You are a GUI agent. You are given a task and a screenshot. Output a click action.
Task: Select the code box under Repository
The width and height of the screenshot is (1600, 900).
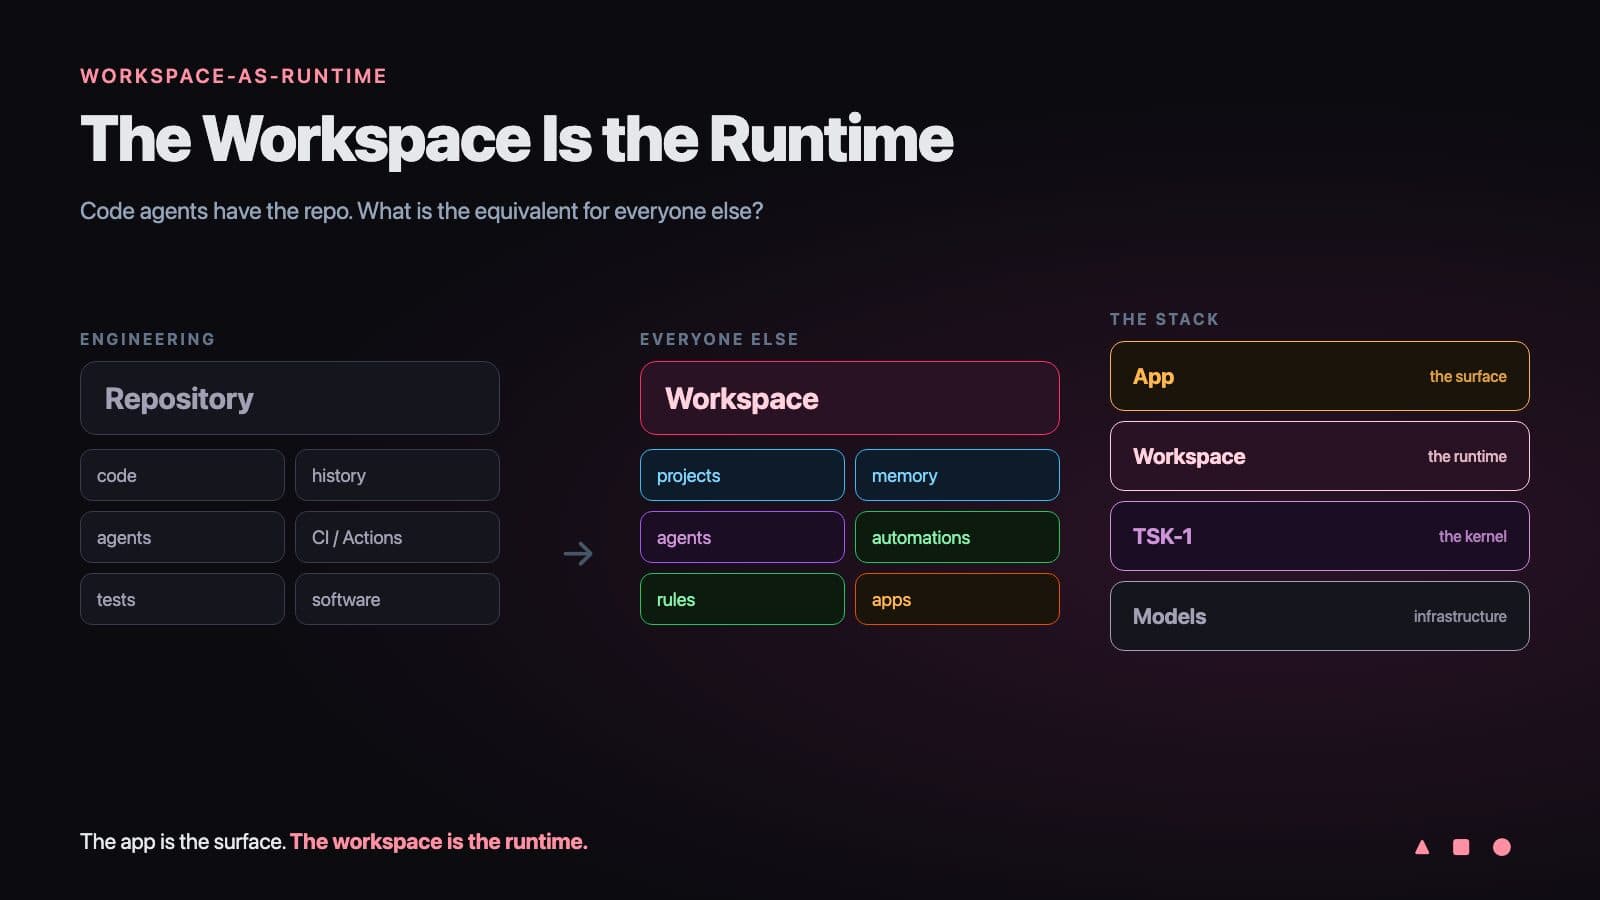tap(182, 475)
